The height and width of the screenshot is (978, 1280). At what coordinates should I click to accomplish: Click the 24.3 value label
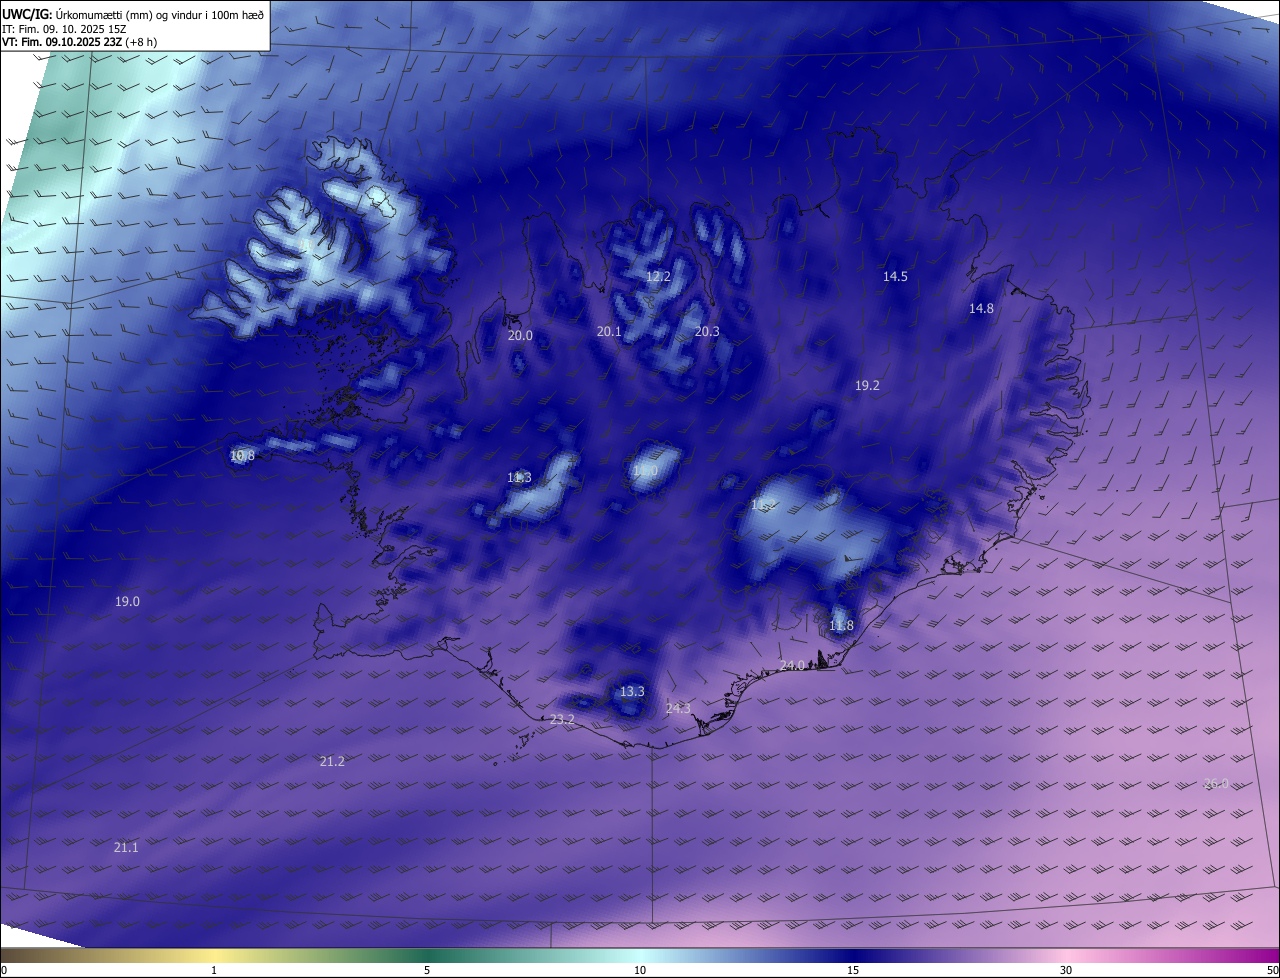[x=678, y=708]
